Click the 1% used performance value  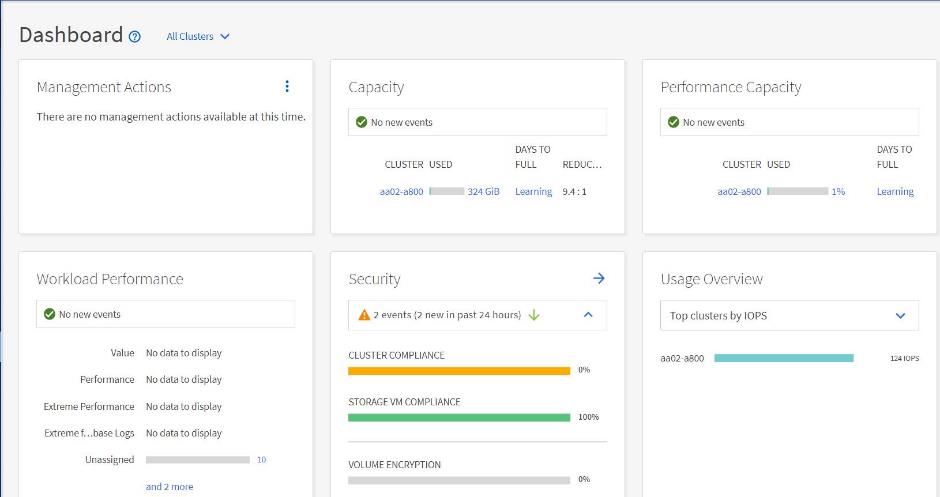click(x=838, y=191)
